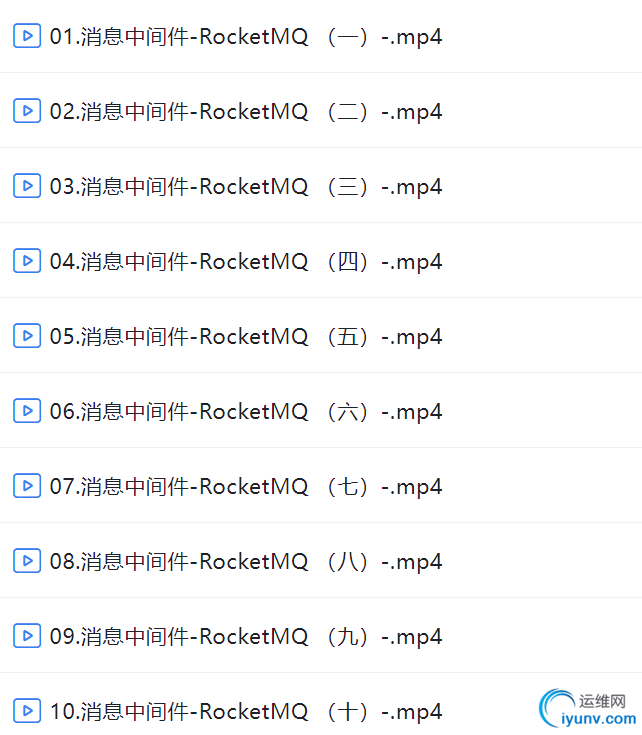
Task: Click the video icon for file 09
Action: [x=27, y=636]
